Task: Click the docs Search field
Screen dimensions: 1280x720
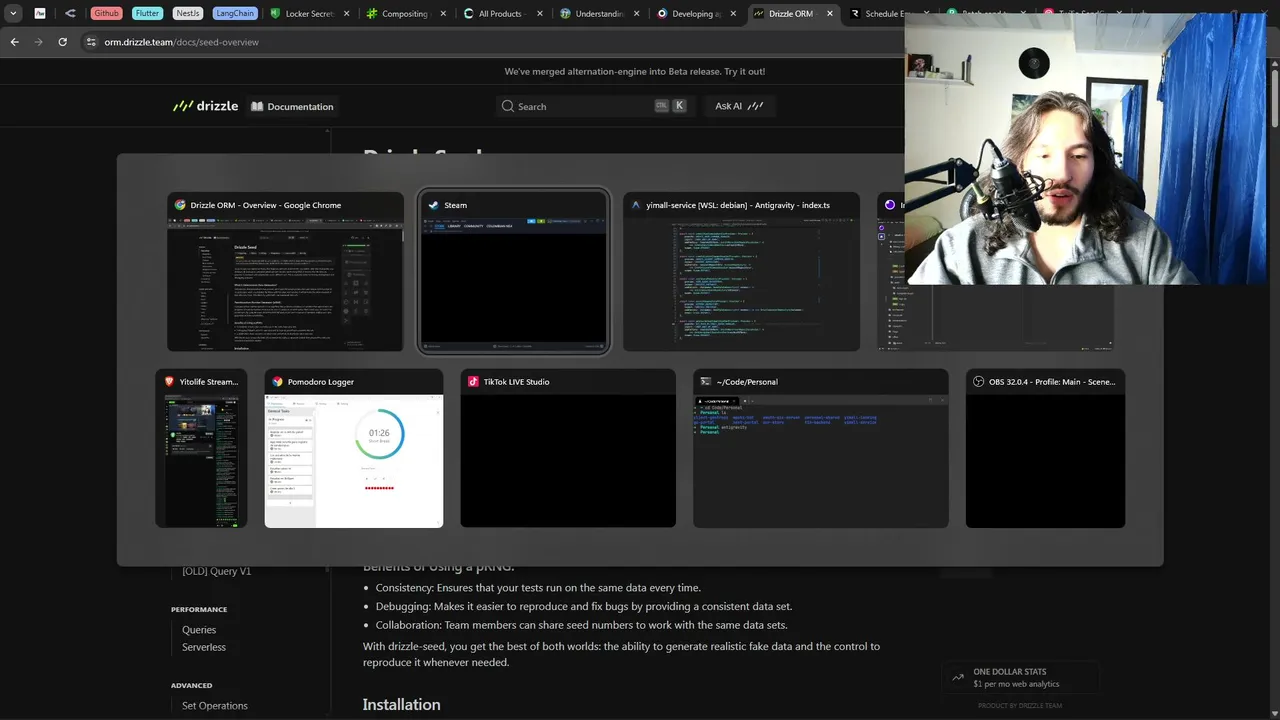Action: tap(595, 106)
